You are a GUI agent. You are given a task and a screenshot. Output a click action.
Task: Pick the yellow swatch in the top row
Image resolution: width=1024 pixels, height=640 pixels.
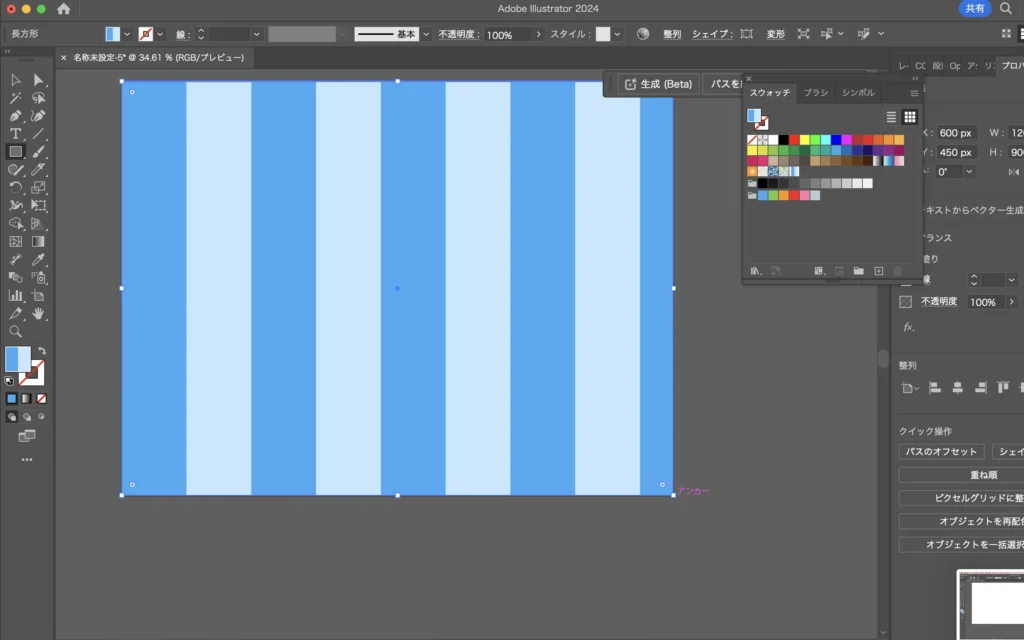pos(805,140)
